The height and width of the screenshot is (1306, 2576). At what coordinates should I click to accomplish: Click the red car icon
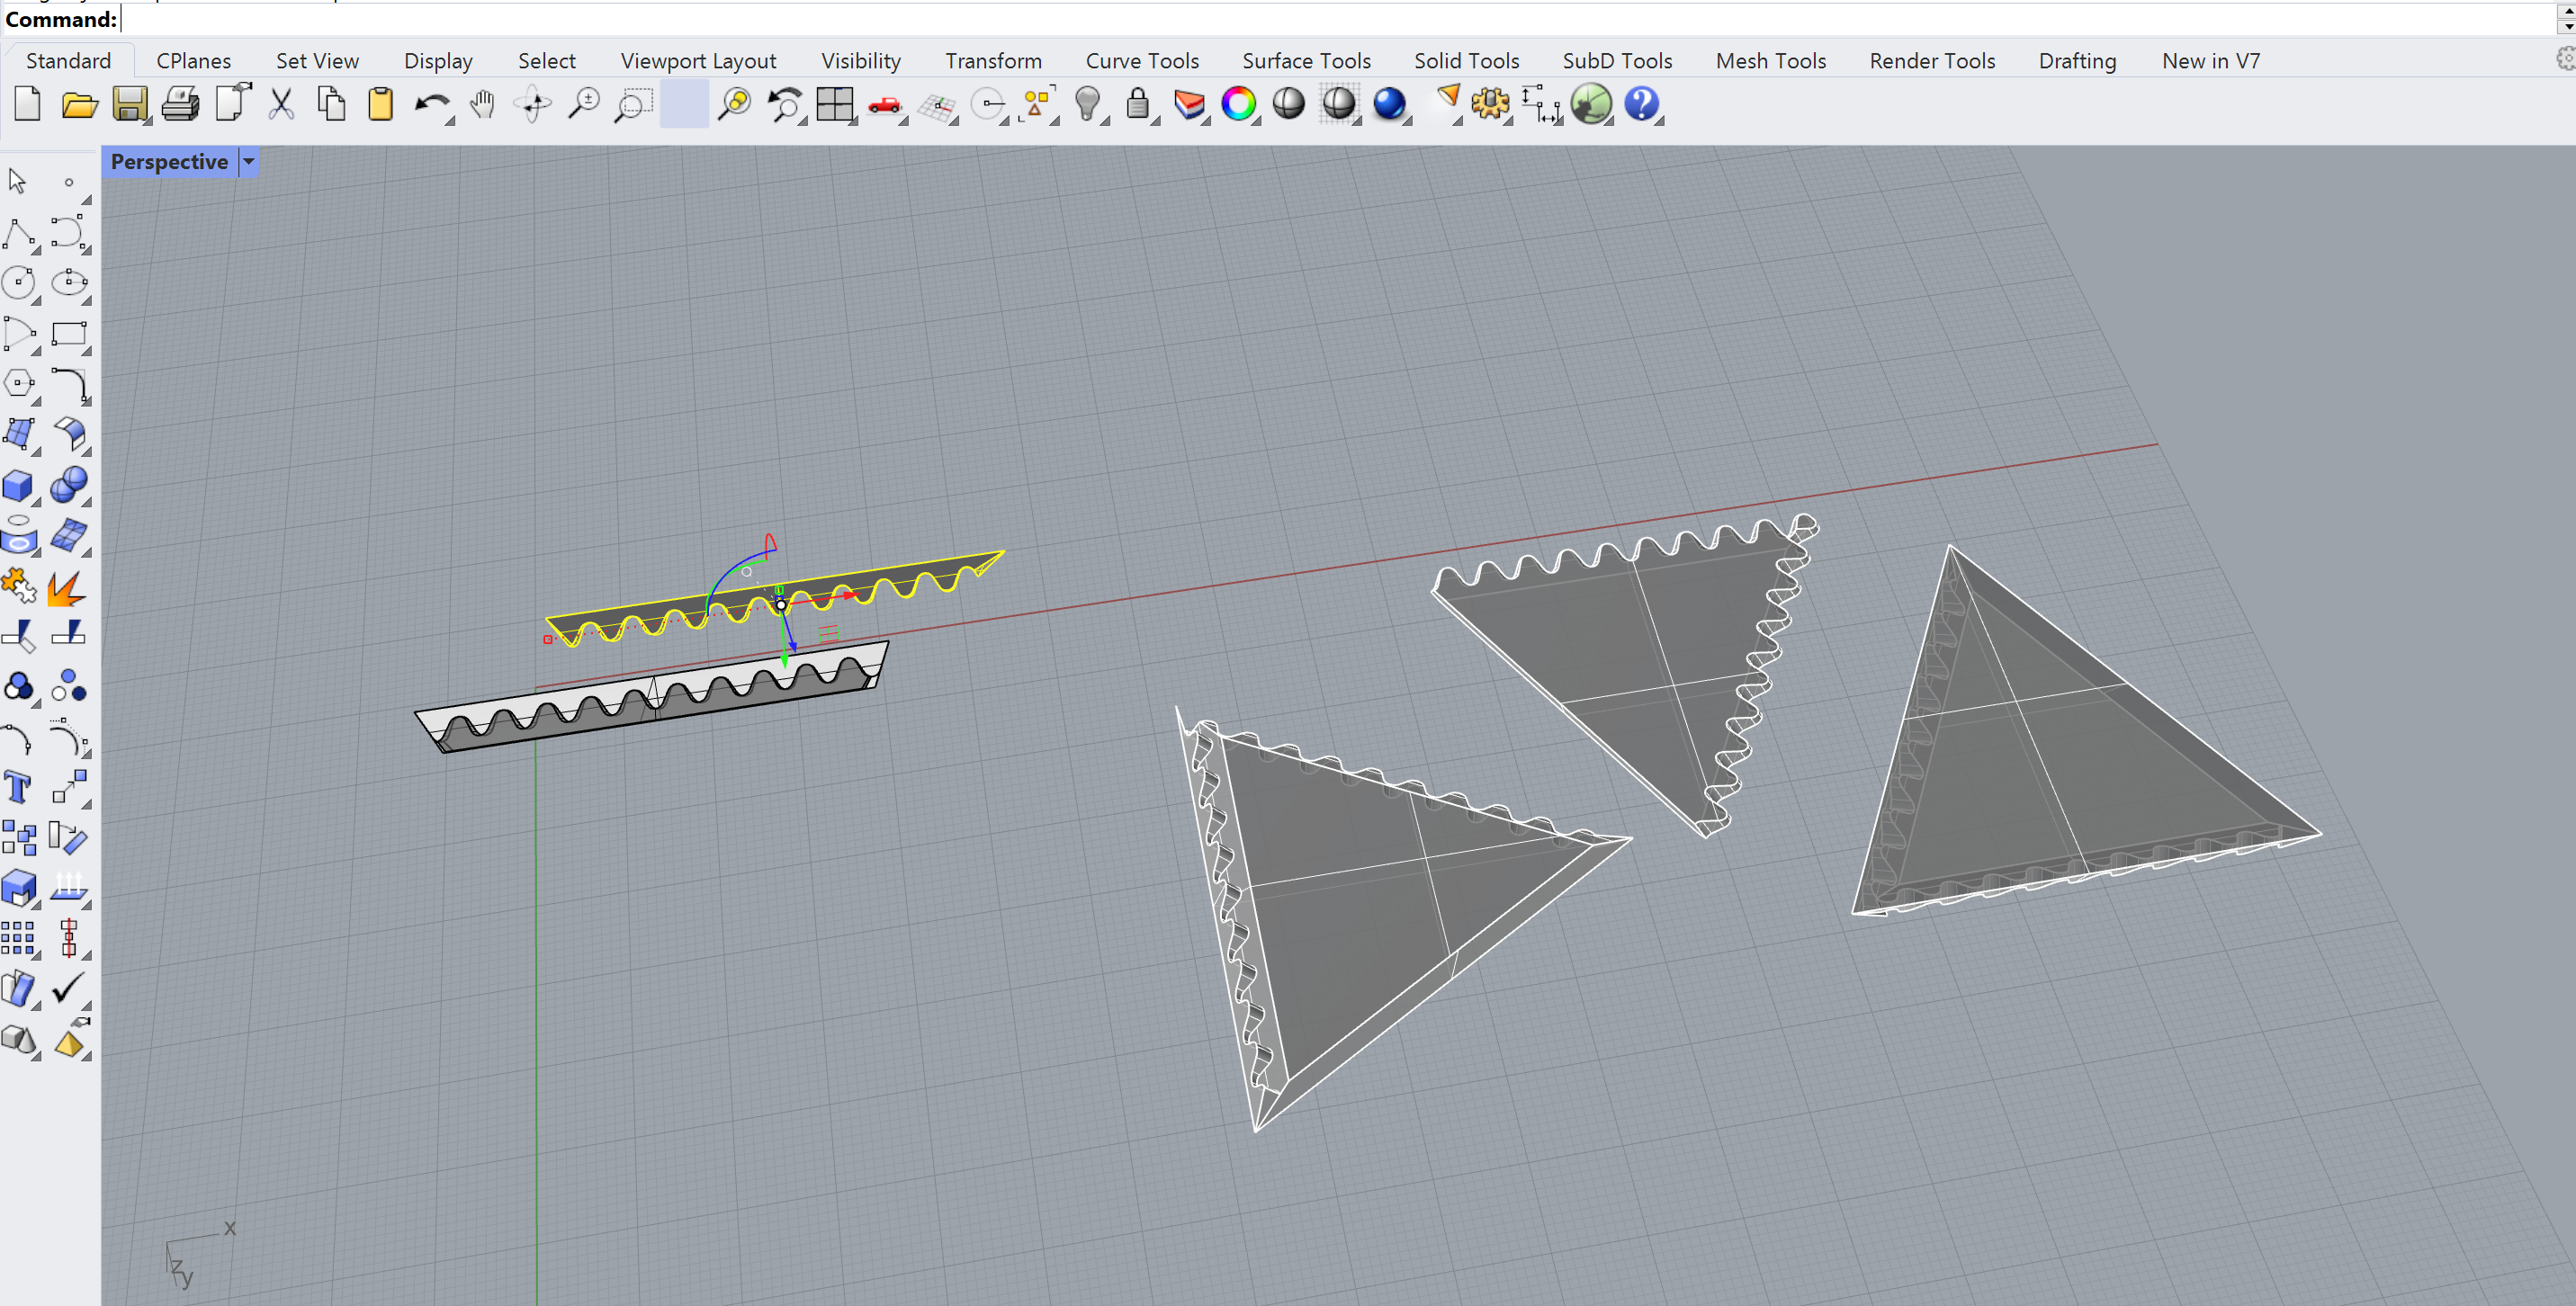885,104
